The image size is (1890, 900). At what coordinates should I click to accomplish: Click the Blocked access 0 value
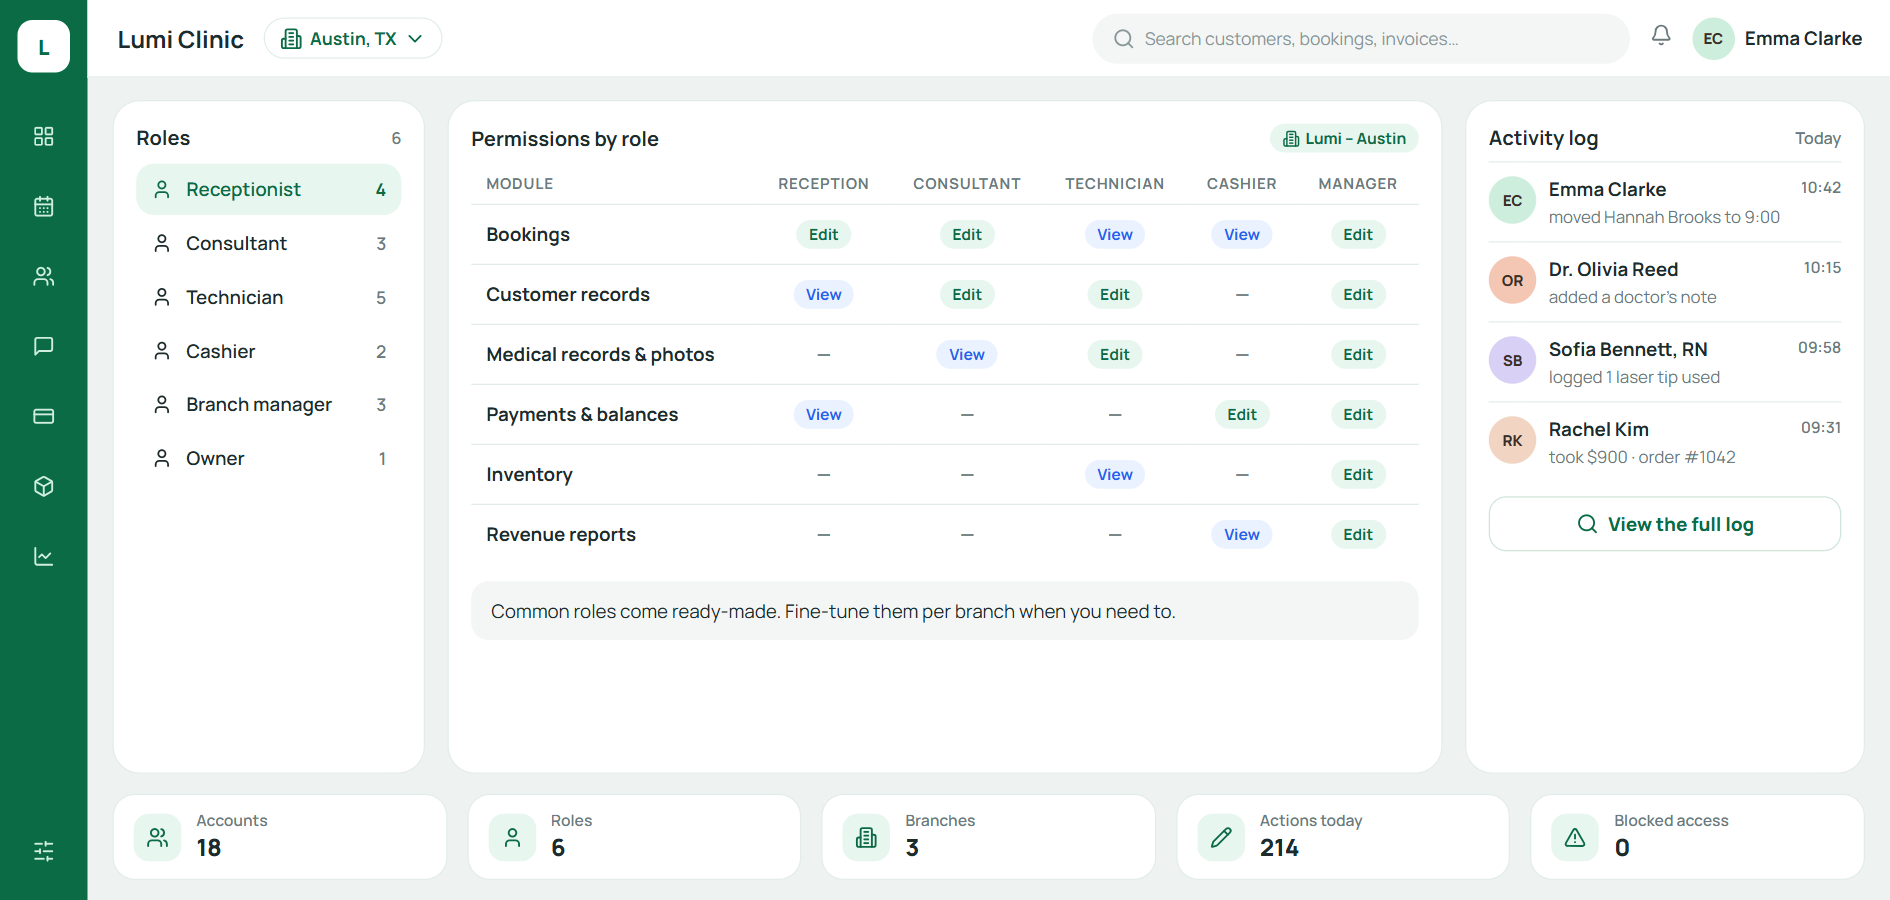(x=1622, y=848)
